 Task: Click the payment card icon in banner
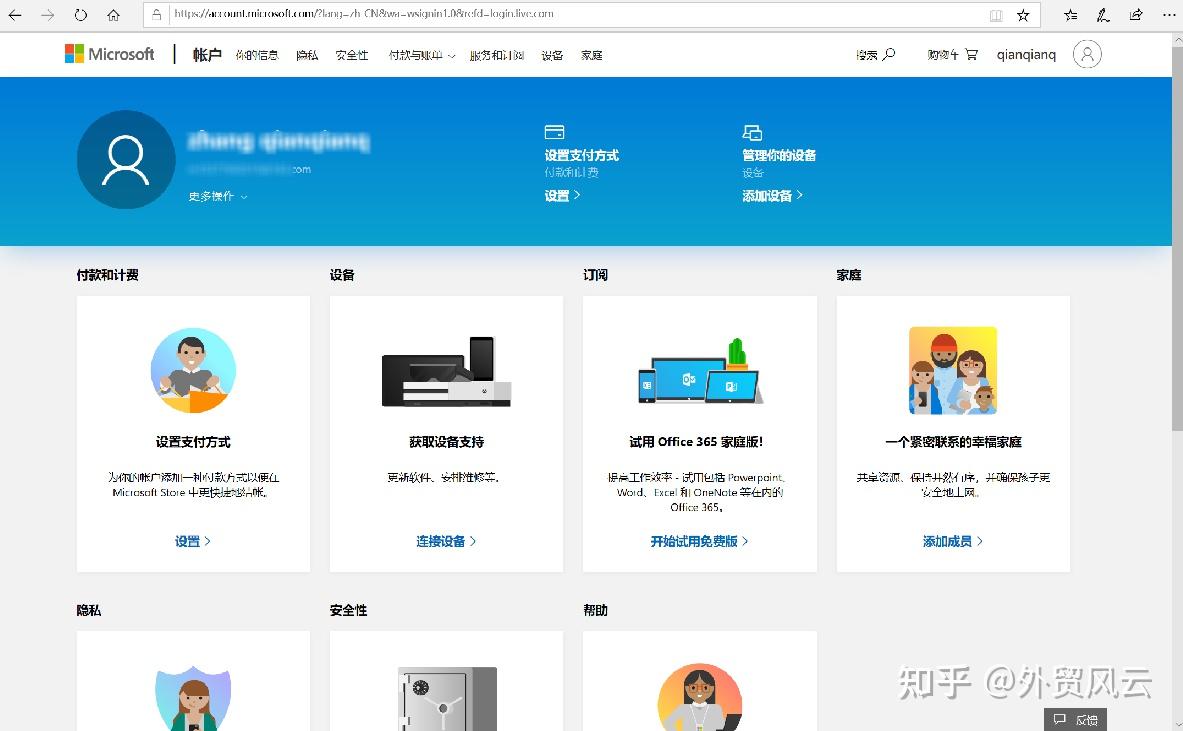555,132
